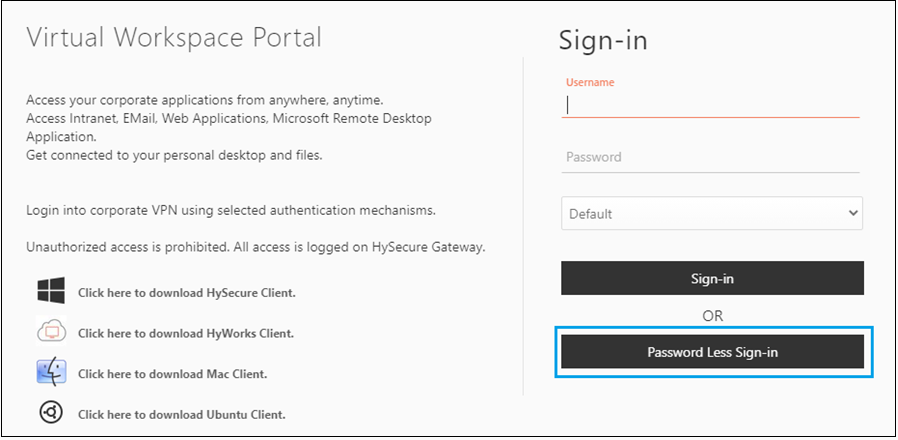This screenshot has height=440, width=898.
Task: Click the dark Sign-in button
Action: click(712, 278)
